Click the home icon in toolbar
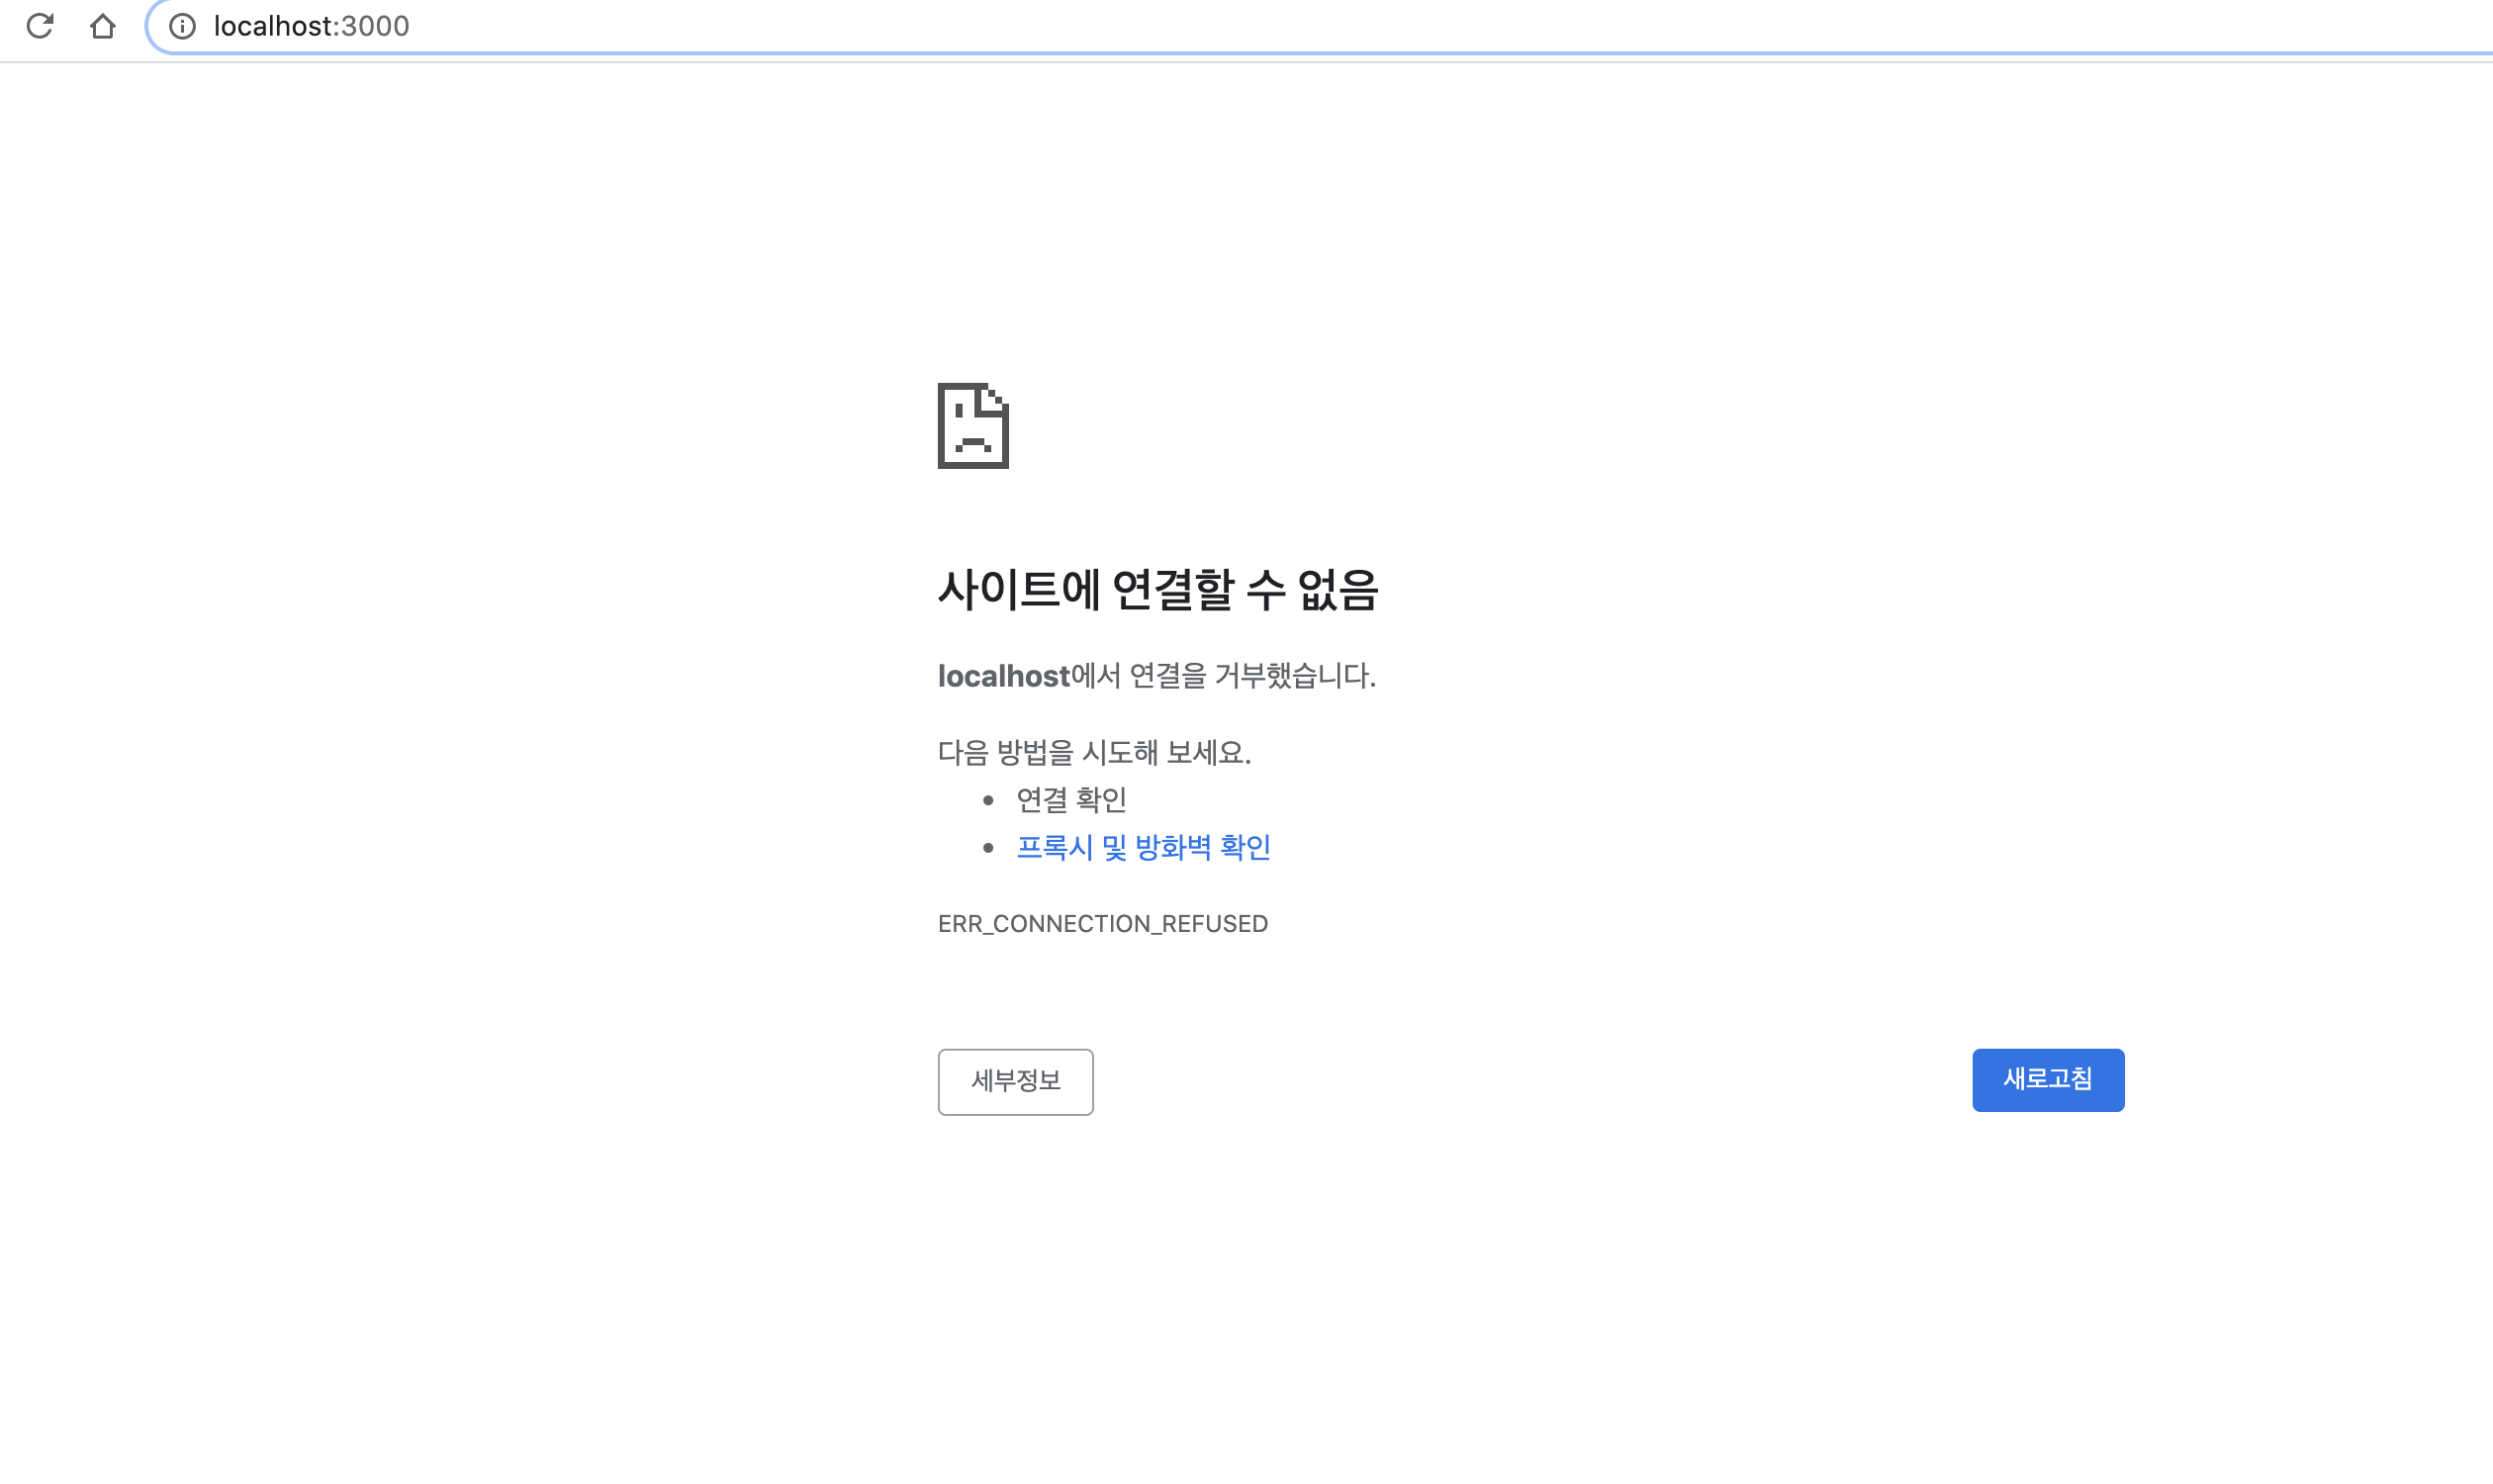 point(103,25)
